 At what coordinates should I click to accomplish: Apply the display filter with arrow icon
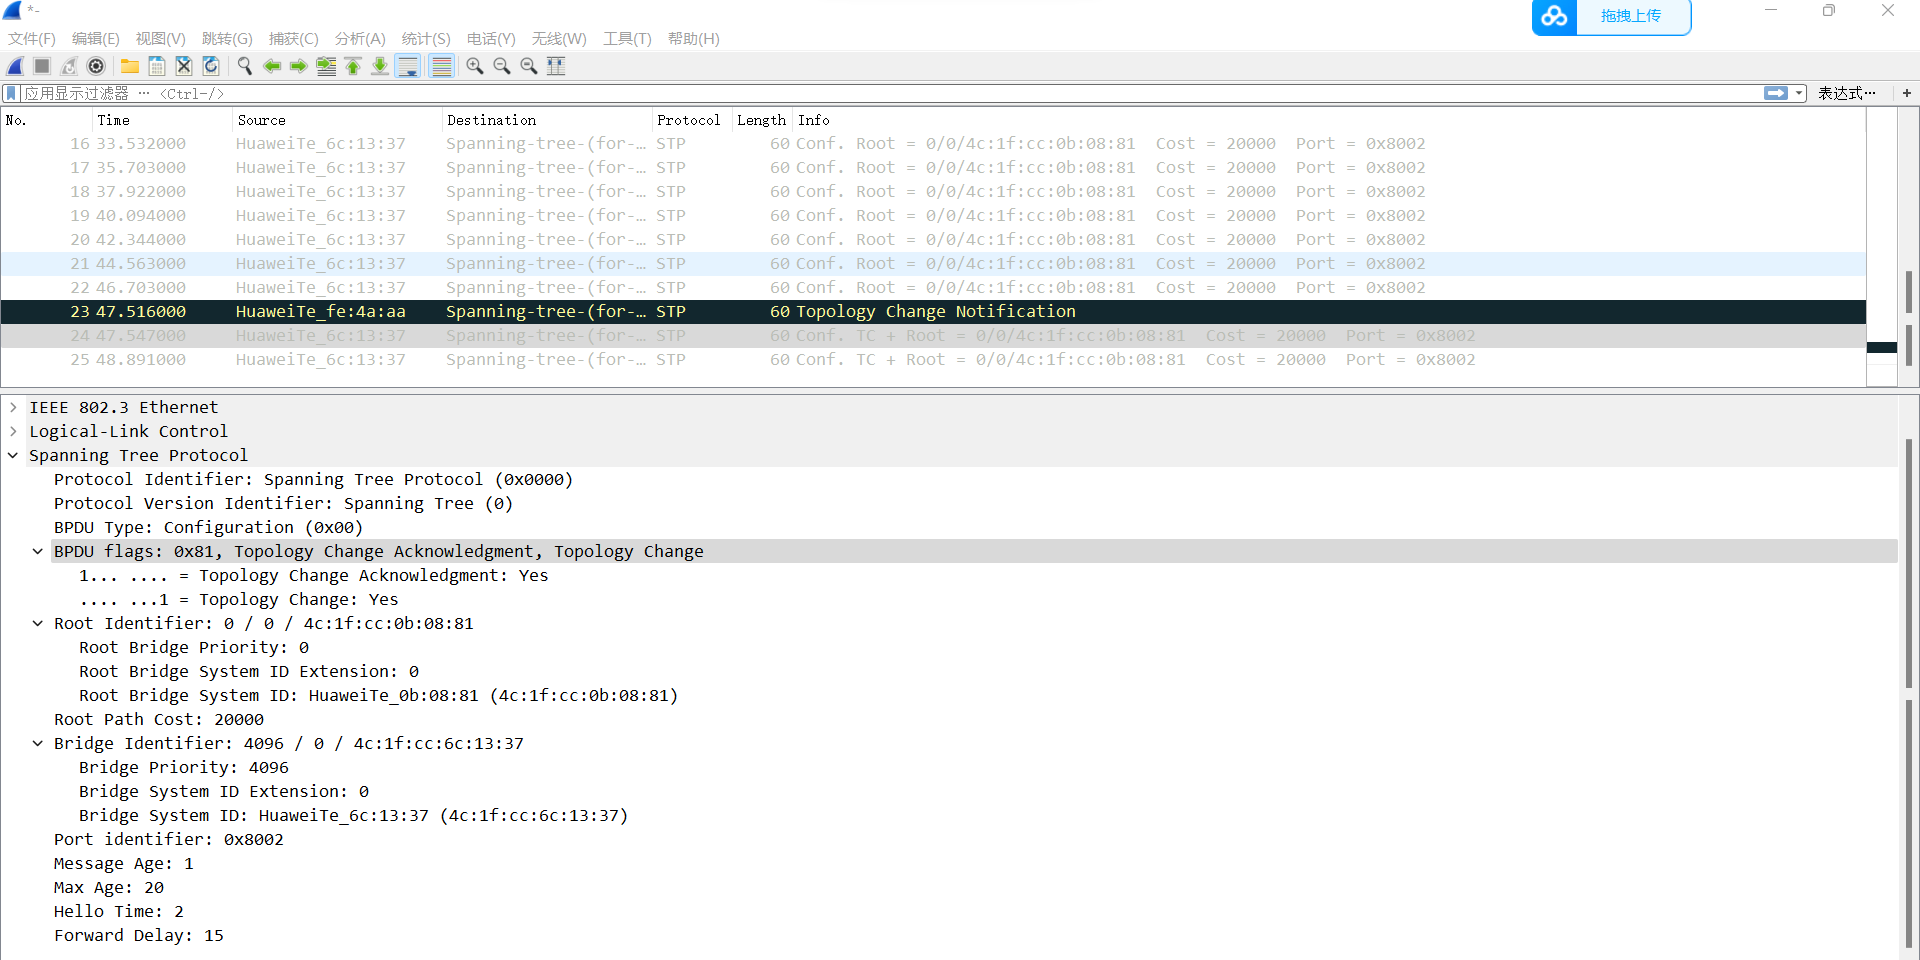point(1776,93)
